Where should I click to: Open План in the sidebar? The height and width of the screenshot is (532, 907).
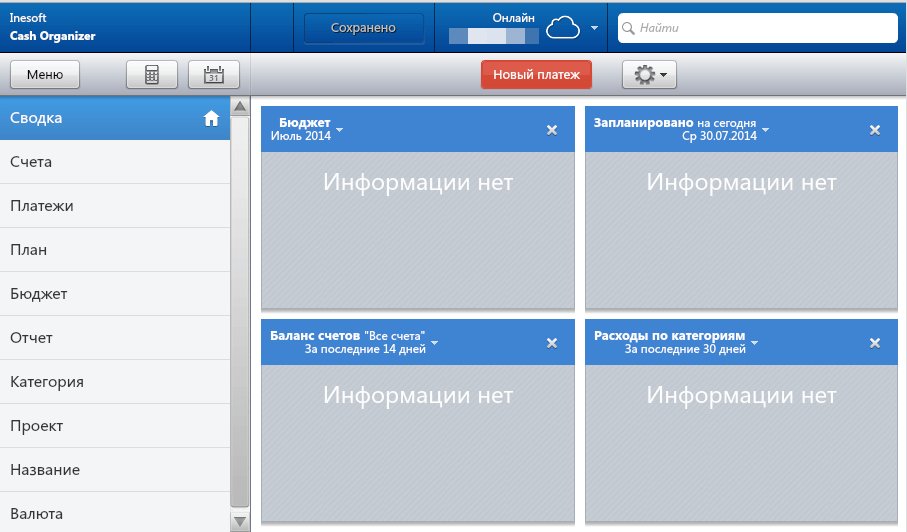115,250
